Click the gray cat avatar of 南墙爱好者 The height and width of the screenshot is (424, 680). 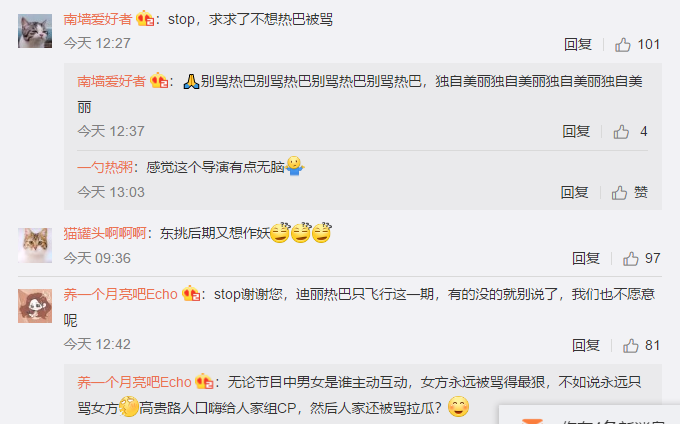click(x=35, y=31)
